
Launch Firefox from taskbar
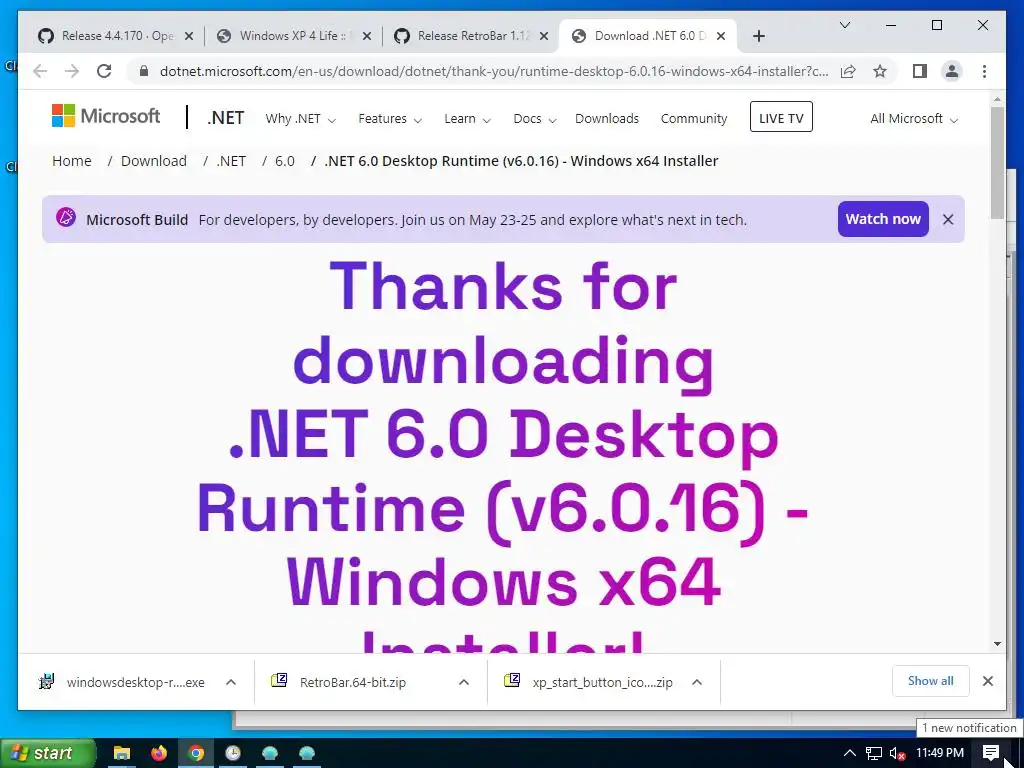pyautogui.click(x=159, y=753)
